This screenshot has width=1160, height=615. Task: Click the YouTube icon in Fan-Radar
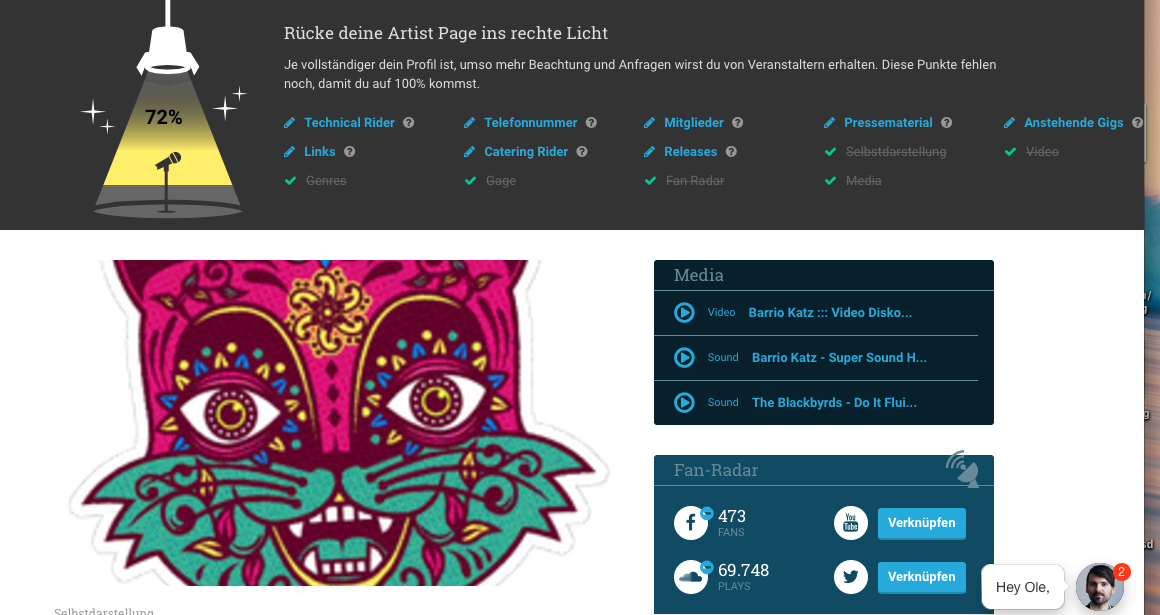(851, 523)
